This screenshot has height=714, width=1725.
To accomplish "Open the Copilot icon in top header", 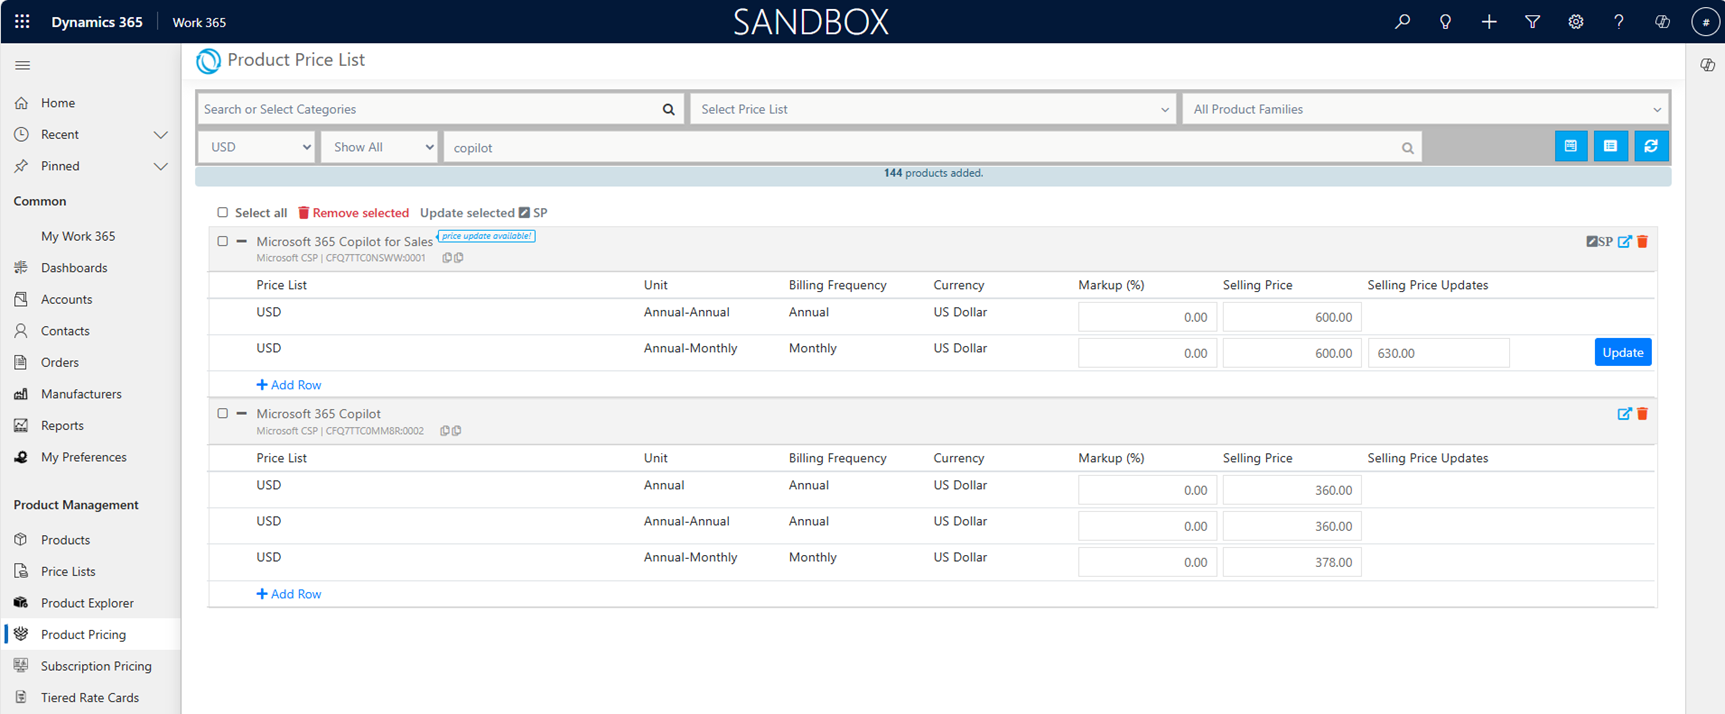I will [x=1662, y=21].
